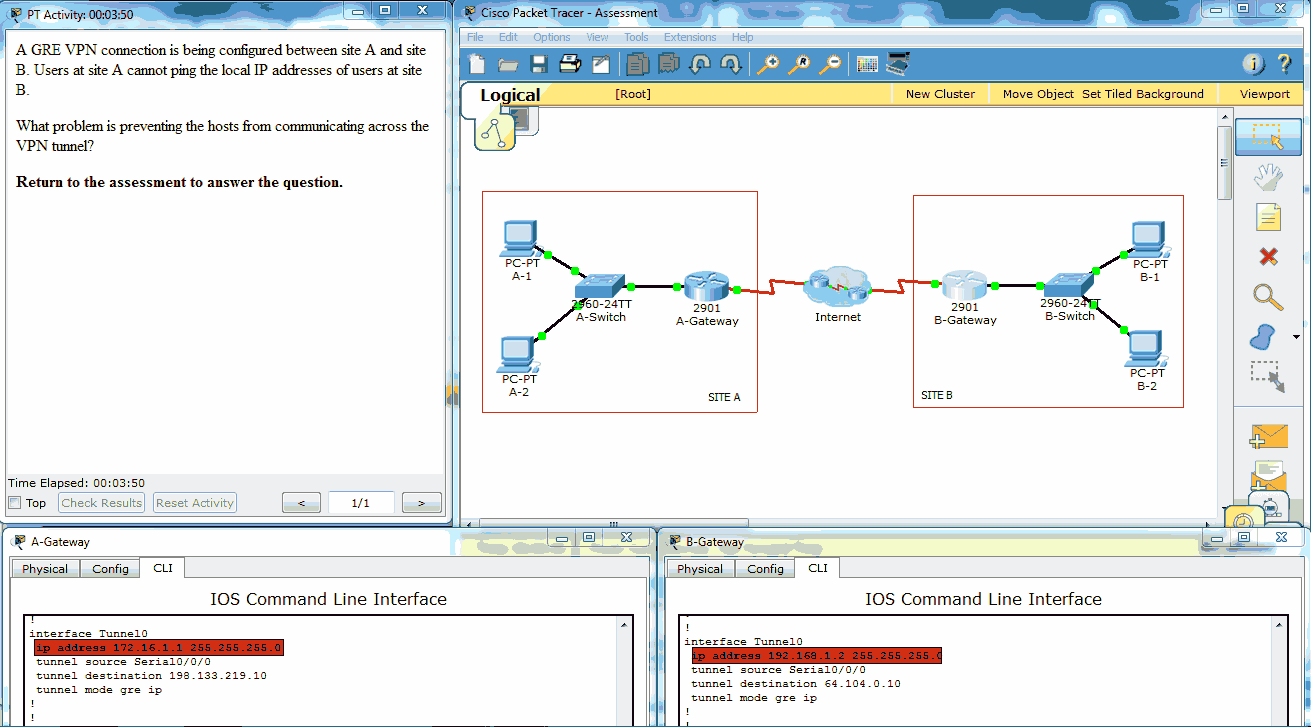1311x727 pixels.
Task: Open the custom devices dialog icon
Action: coord(898,64)
